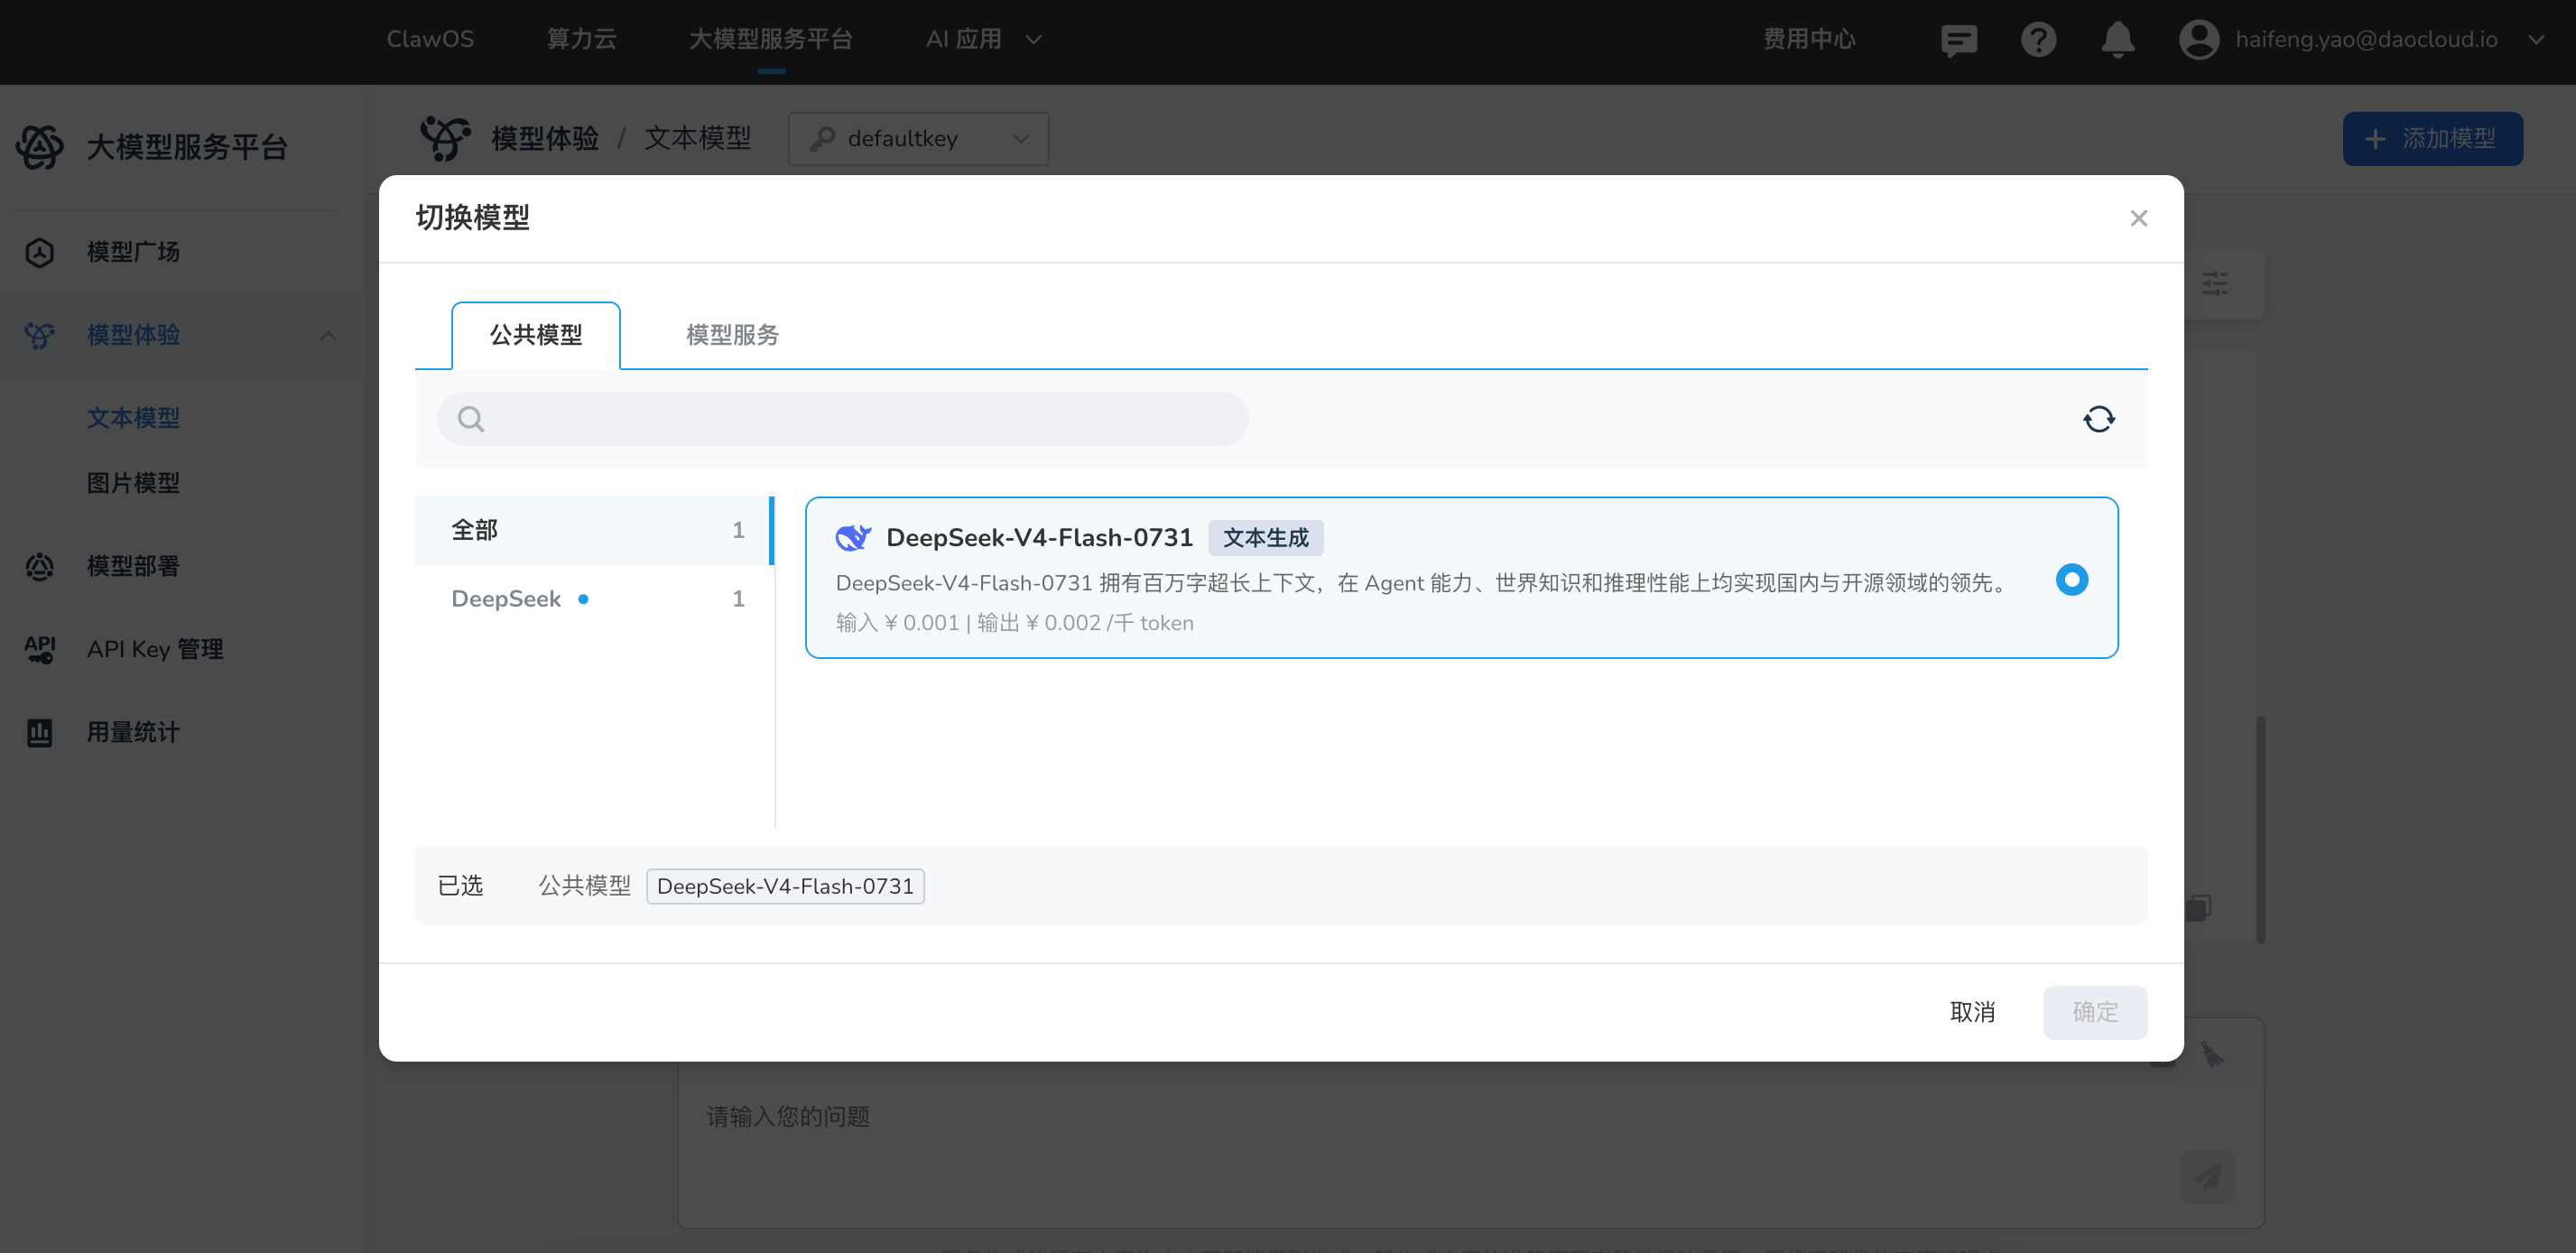Click the model search input field

pos(842,419)
